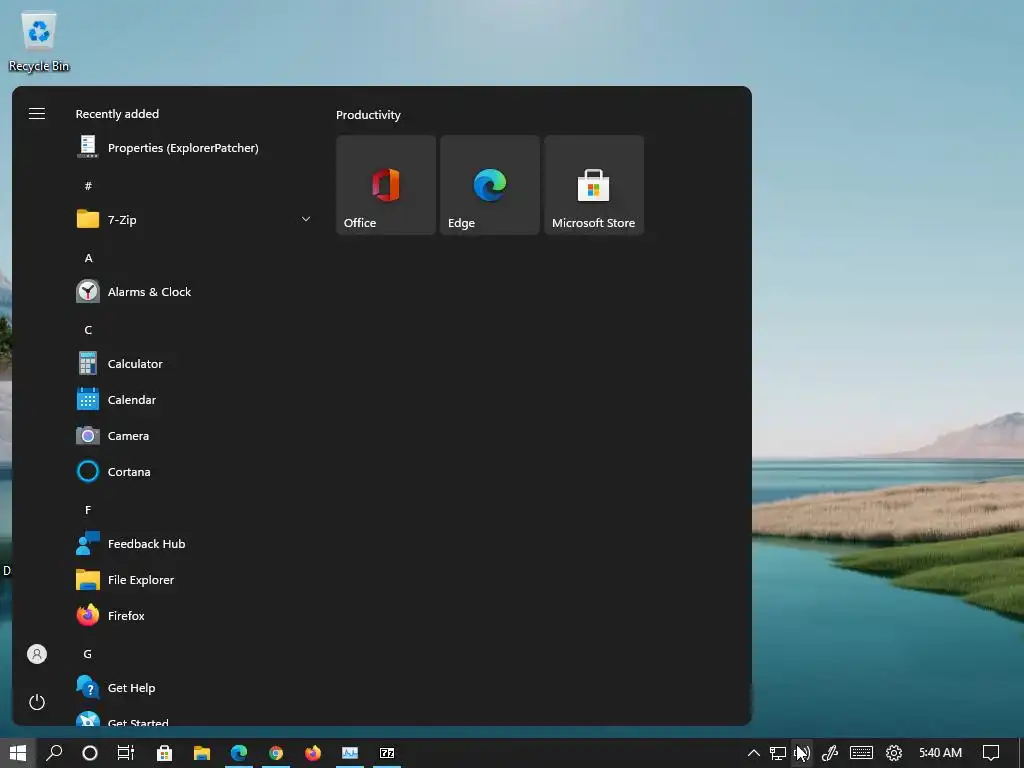The width and height of the screenshot is (1024, 768).
Task: Open the Office tile
Action: pyautogui.click(x=386, y=185)
